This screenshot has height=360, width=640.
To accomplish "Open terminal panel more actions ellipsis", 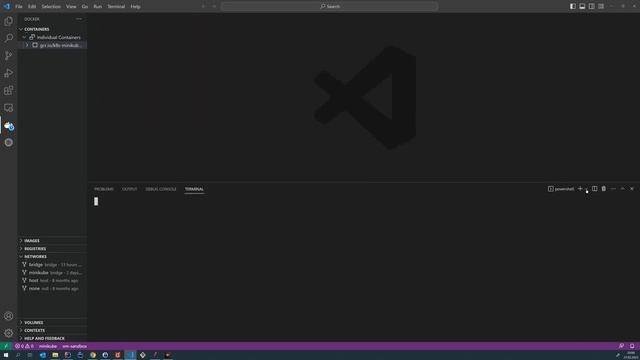I will tap(613, 189).
